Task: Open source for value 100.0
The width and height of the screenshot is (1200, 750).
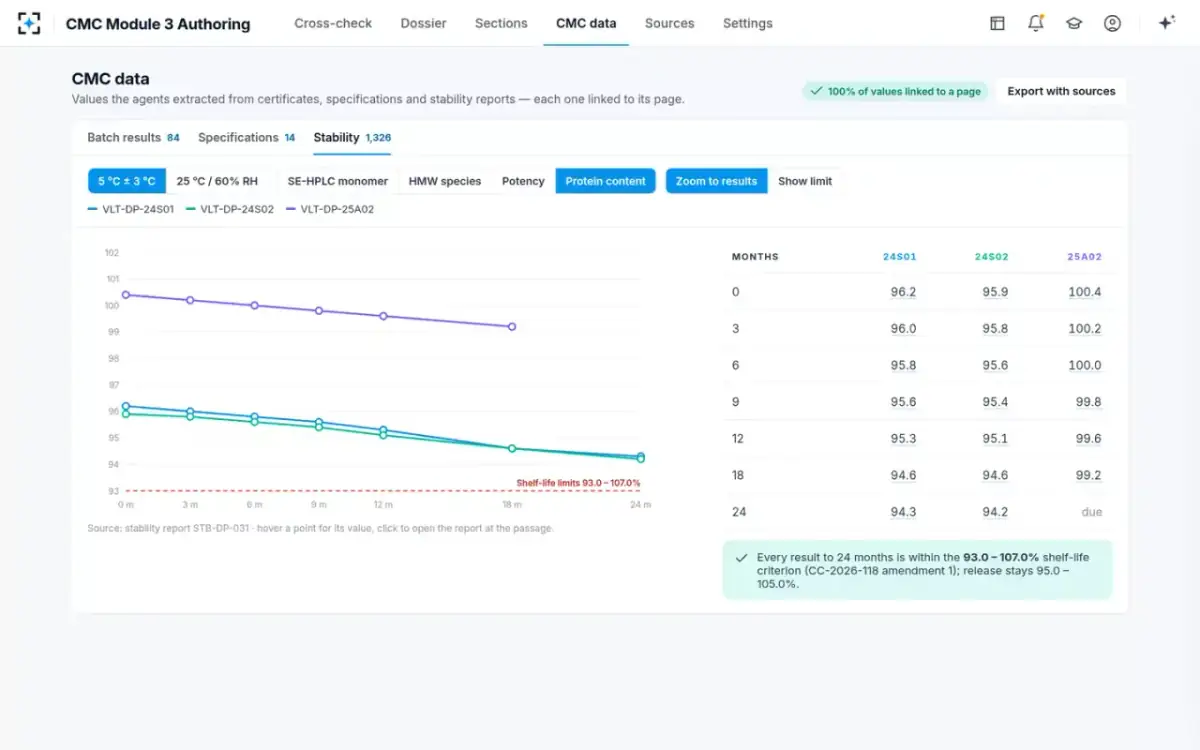Action: [1085, 365]
